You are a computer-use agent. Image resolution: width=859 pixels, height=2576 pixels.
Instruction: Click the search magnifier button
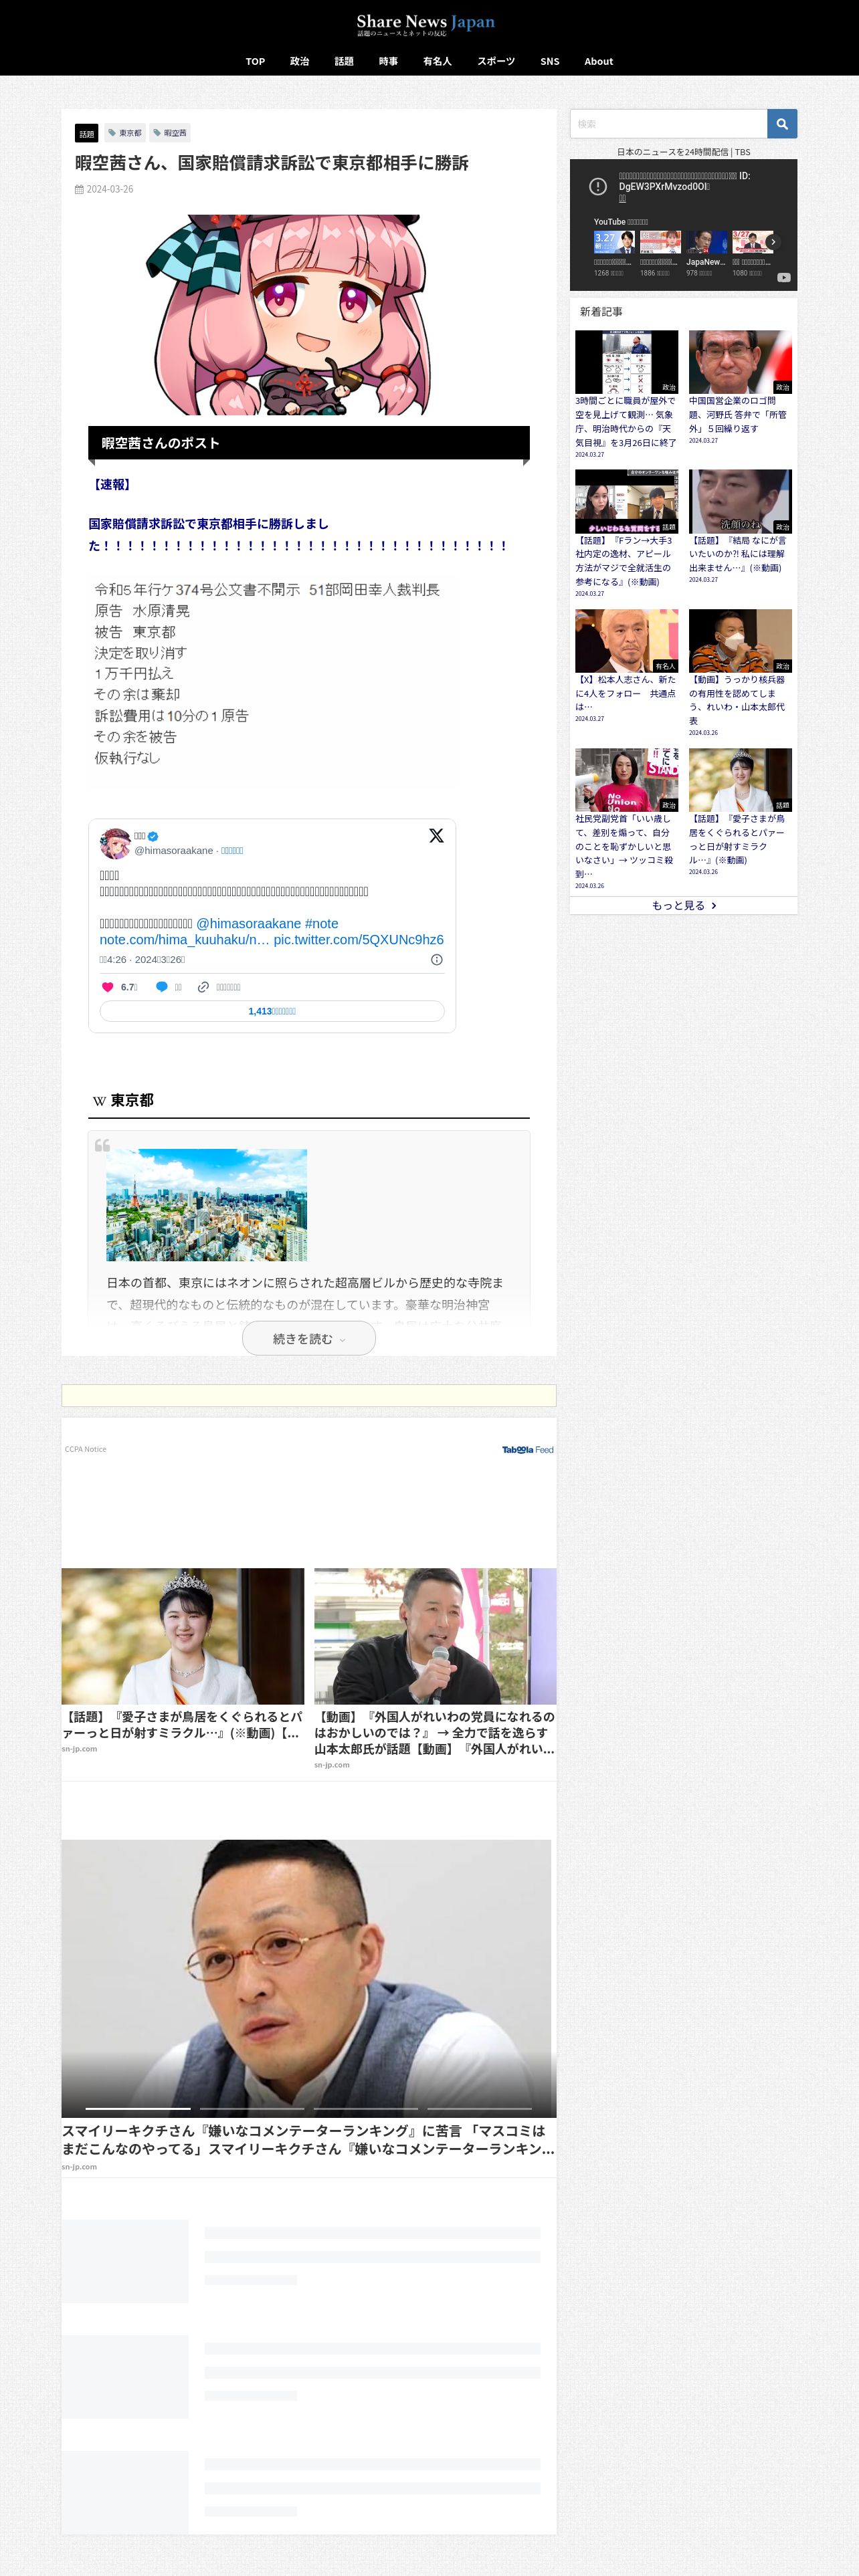tap(782, 124)
